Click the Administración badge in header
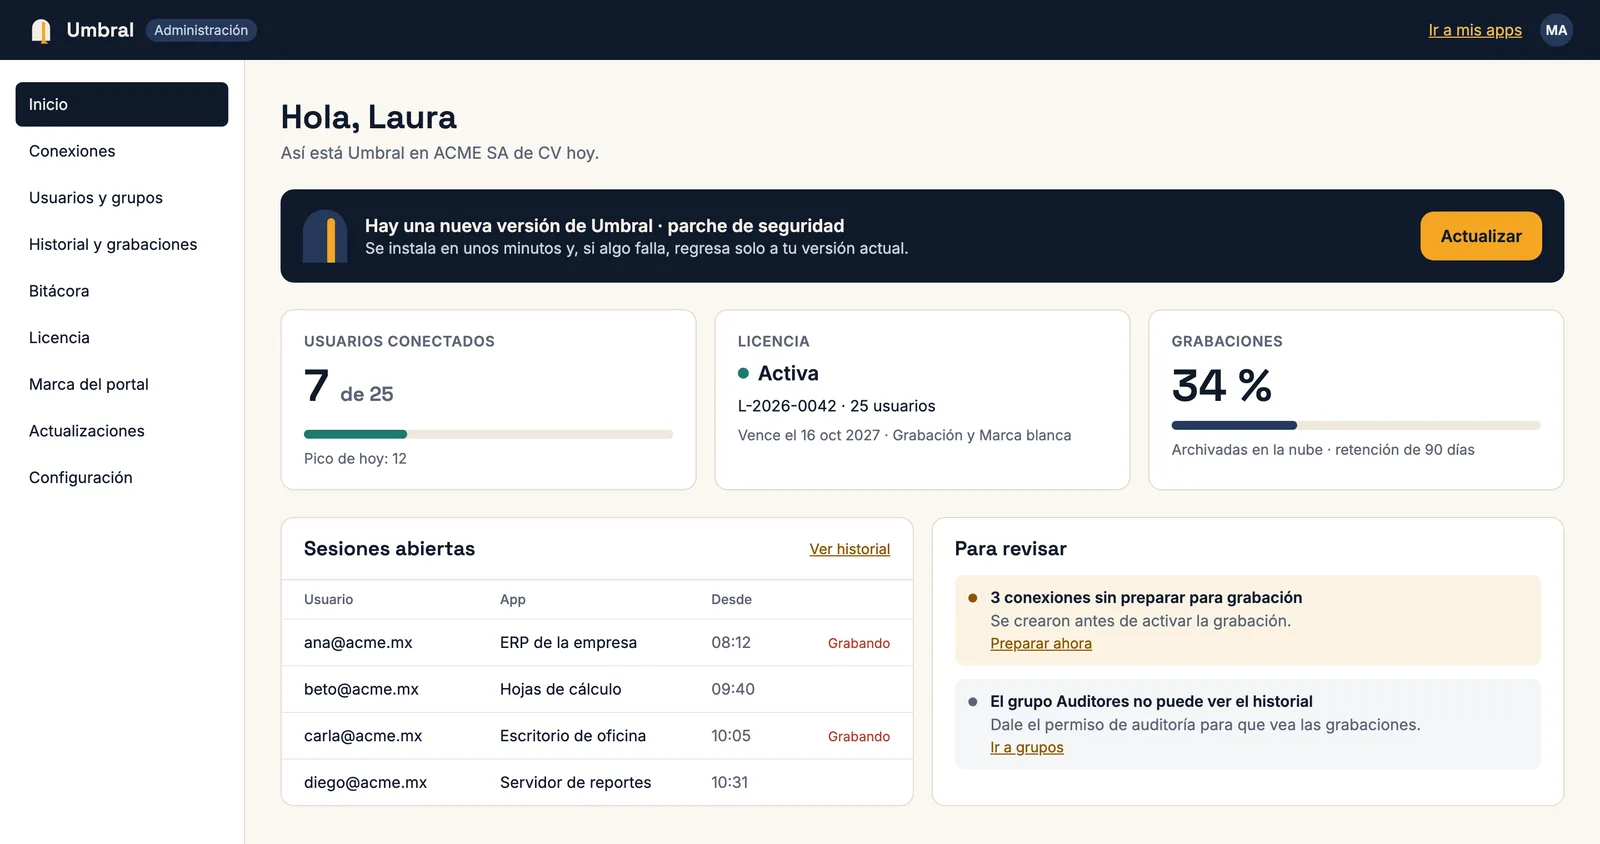1600x844 pixels. [201, 30]
